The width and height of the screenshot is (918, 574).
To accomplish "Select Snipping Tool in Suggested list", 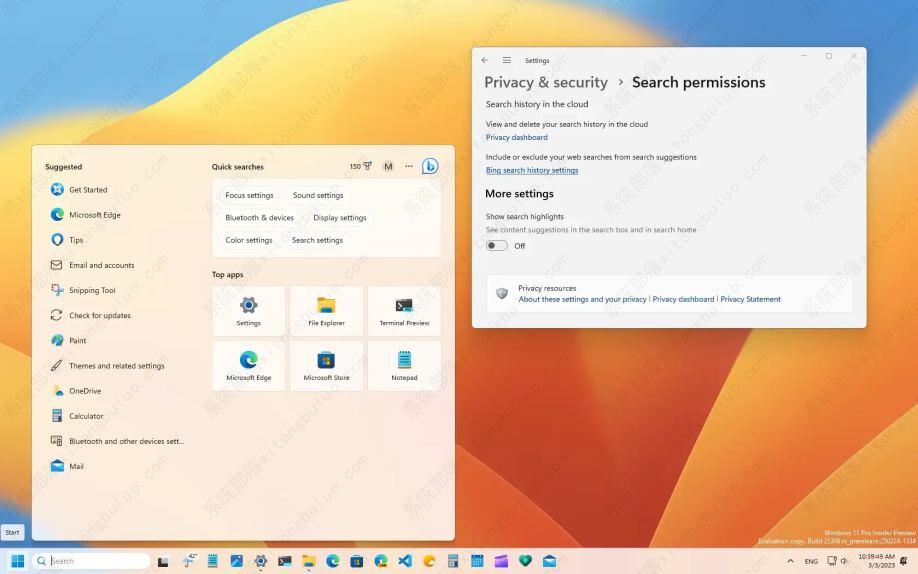I will point(92,290).
